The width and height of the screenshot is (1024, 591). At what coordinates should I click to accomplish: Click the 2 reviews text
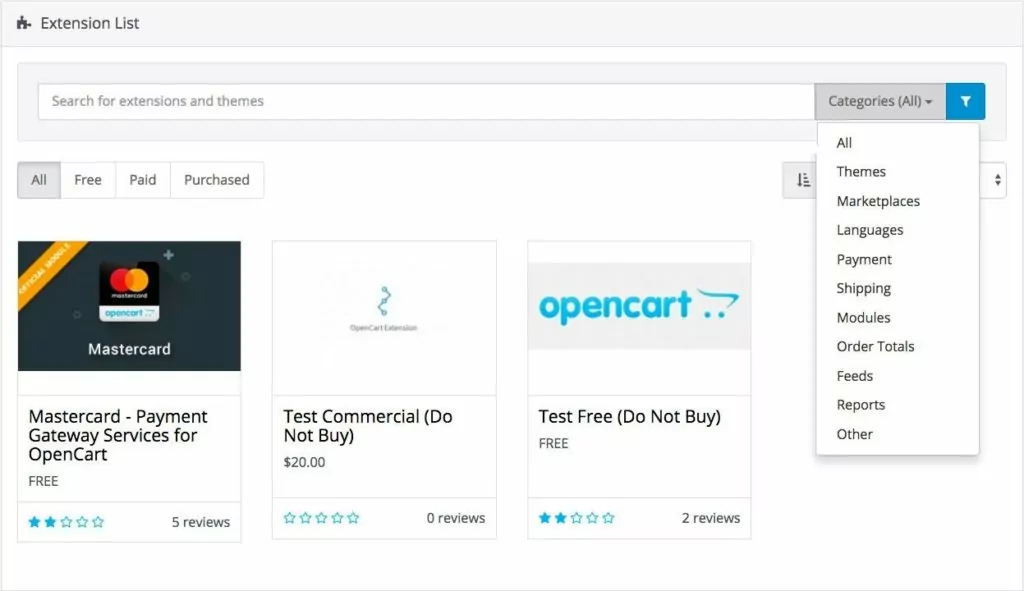(711, 518)
